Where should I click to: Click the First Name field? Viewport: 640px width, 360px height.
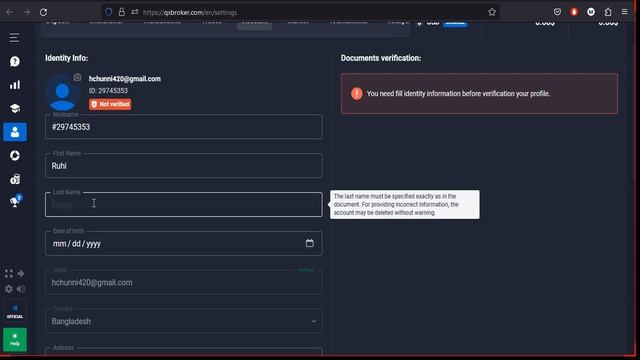point(184,166)
